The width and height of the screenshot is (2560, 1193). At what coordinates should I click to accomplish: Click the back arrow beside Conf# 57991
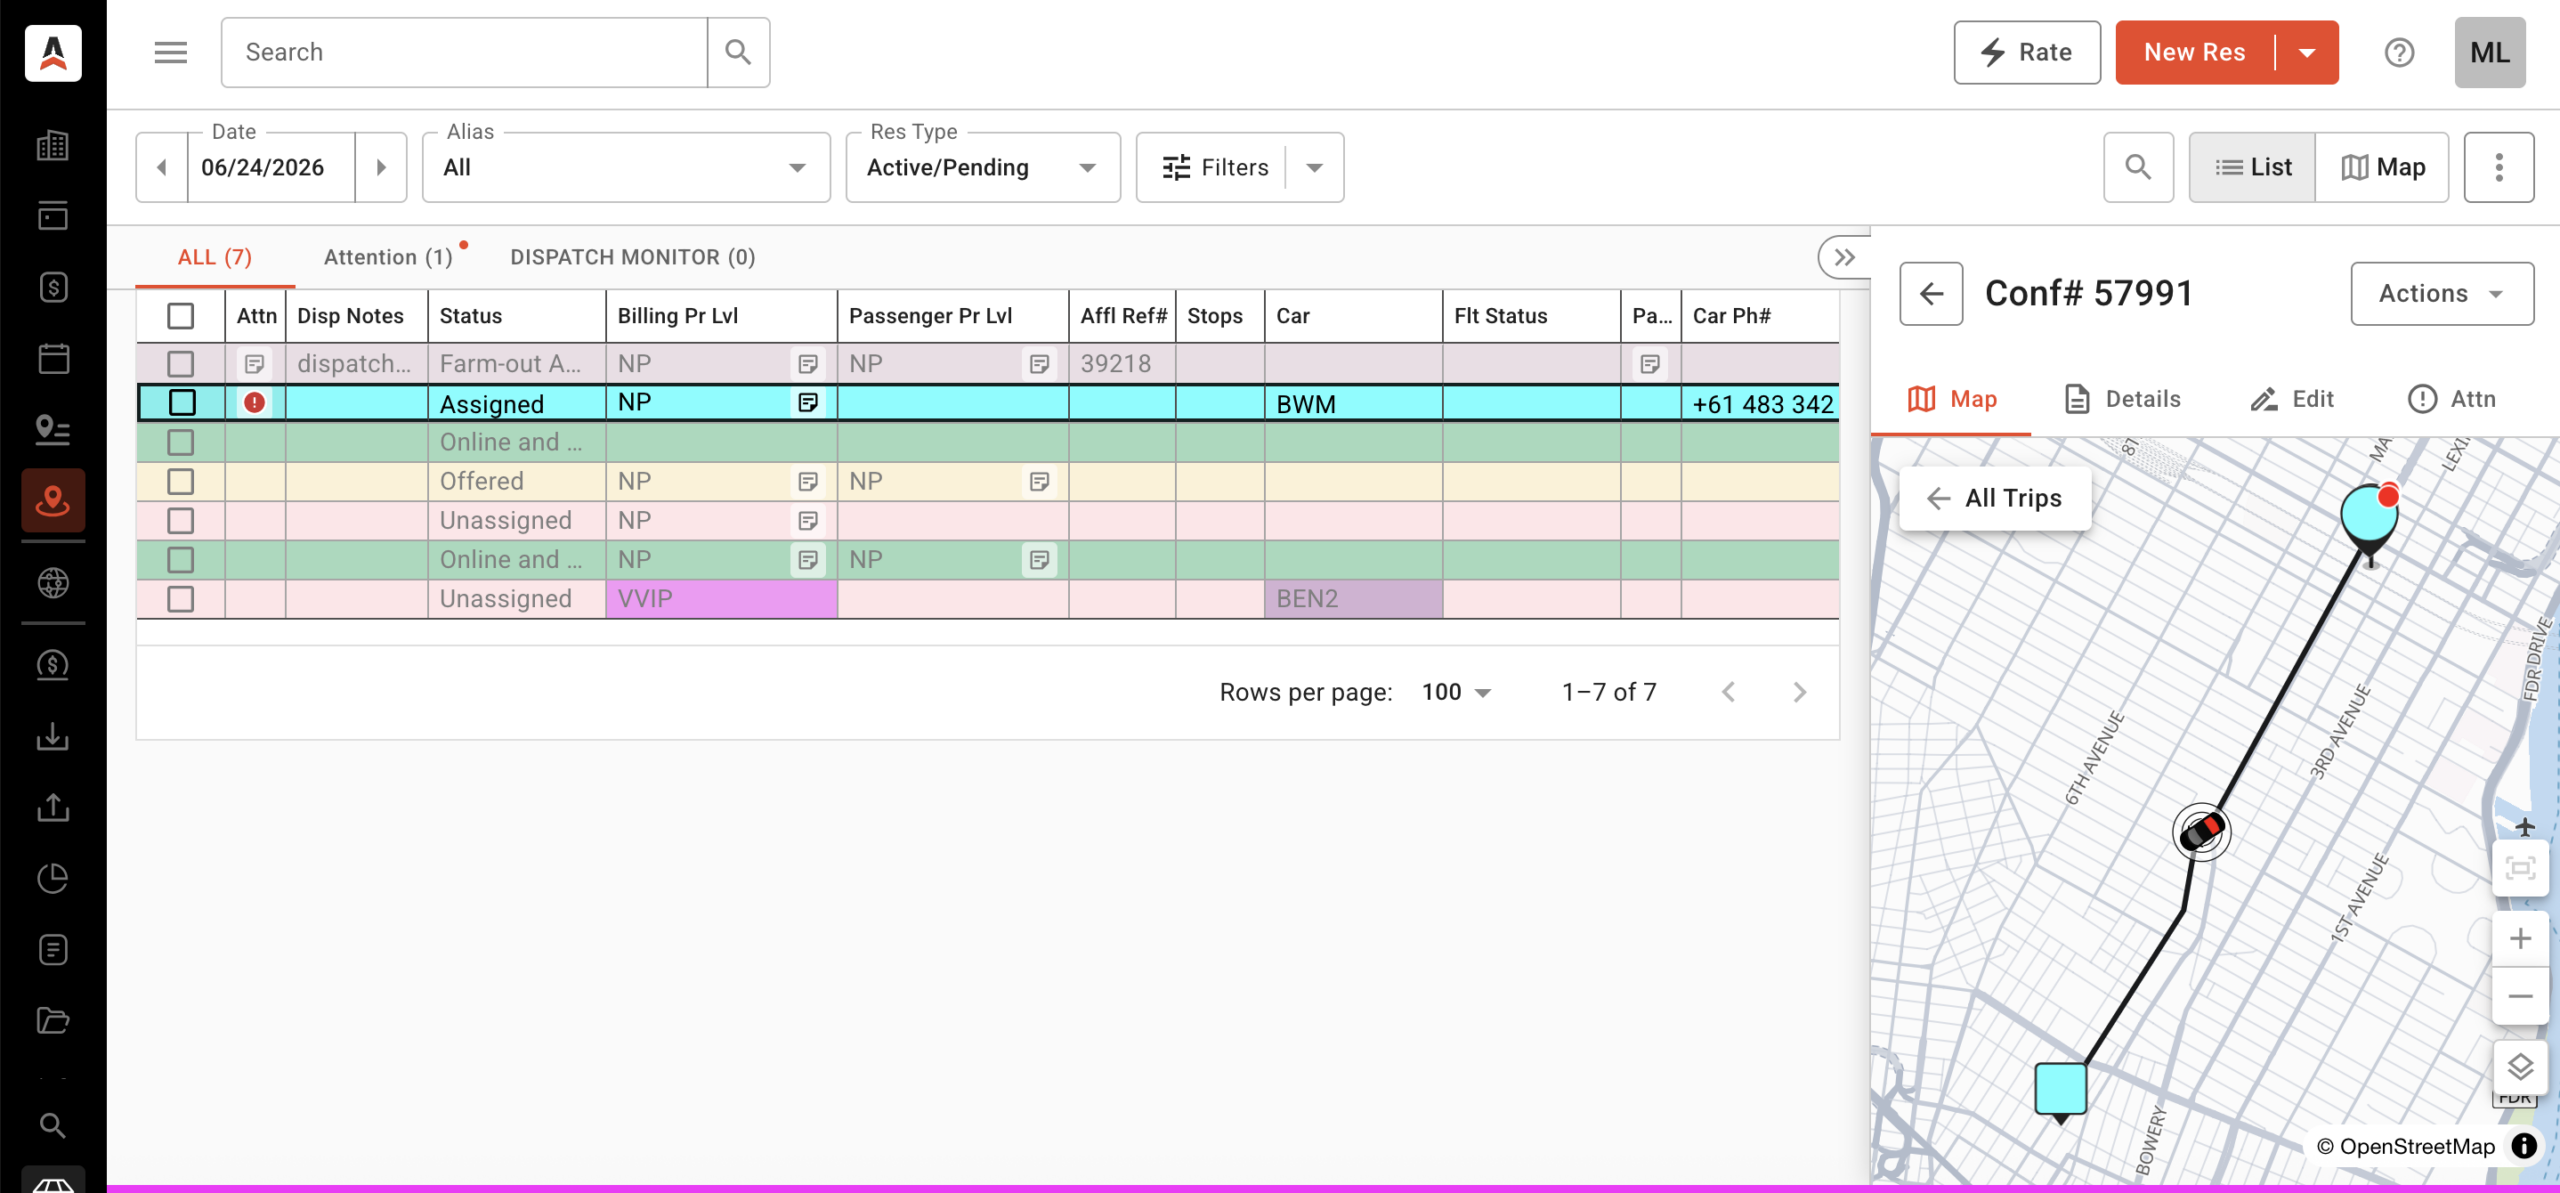(x=1931, y=293)
